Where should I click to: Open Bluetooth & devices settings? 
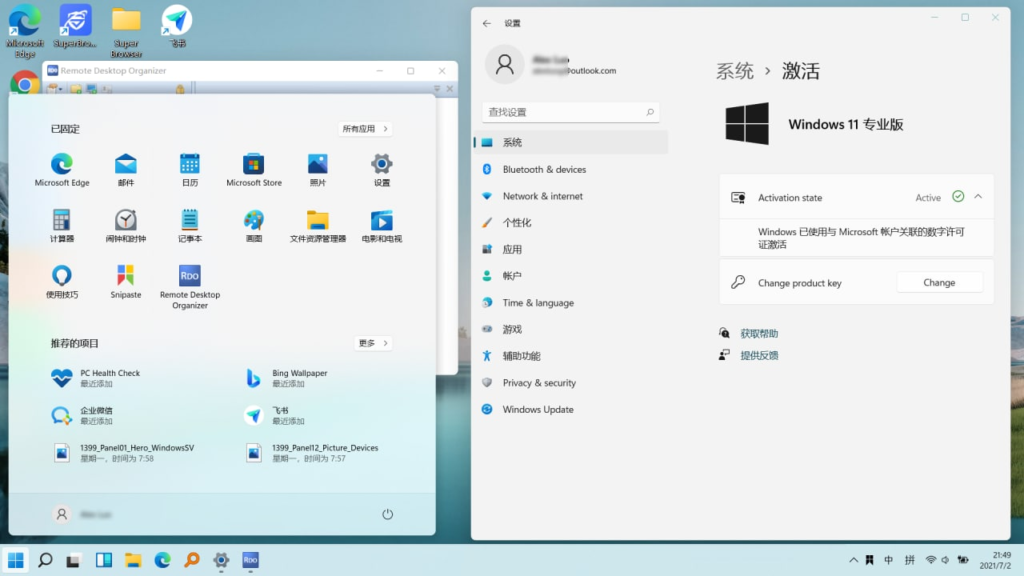tap(571, 169)
